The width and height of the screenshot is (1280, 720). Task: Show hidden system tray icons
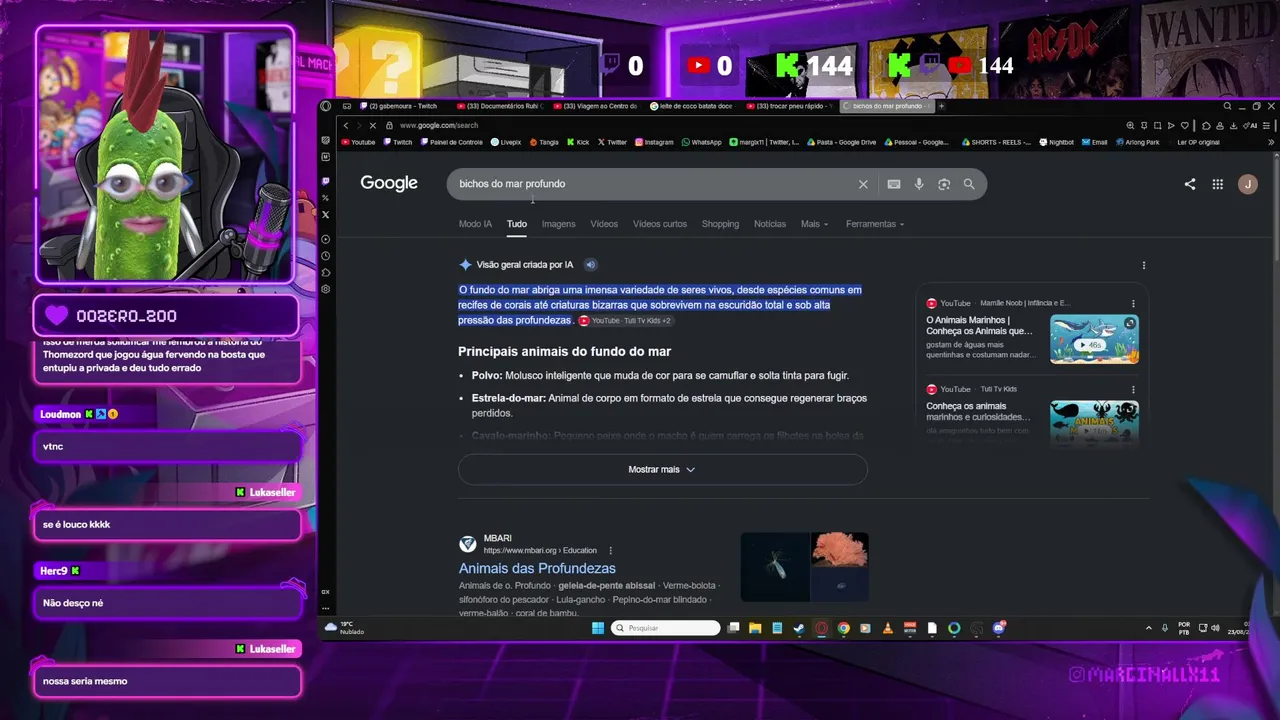[x=1149, y=628]
